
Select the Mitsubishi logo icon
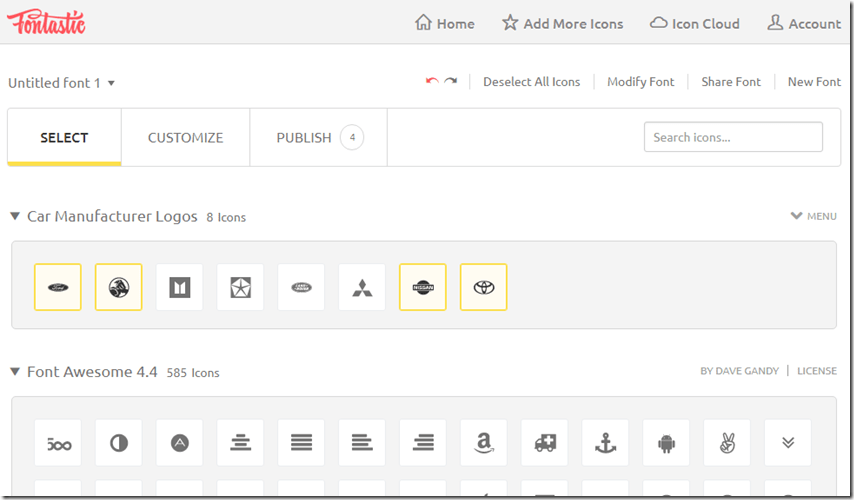click(362, 288)
